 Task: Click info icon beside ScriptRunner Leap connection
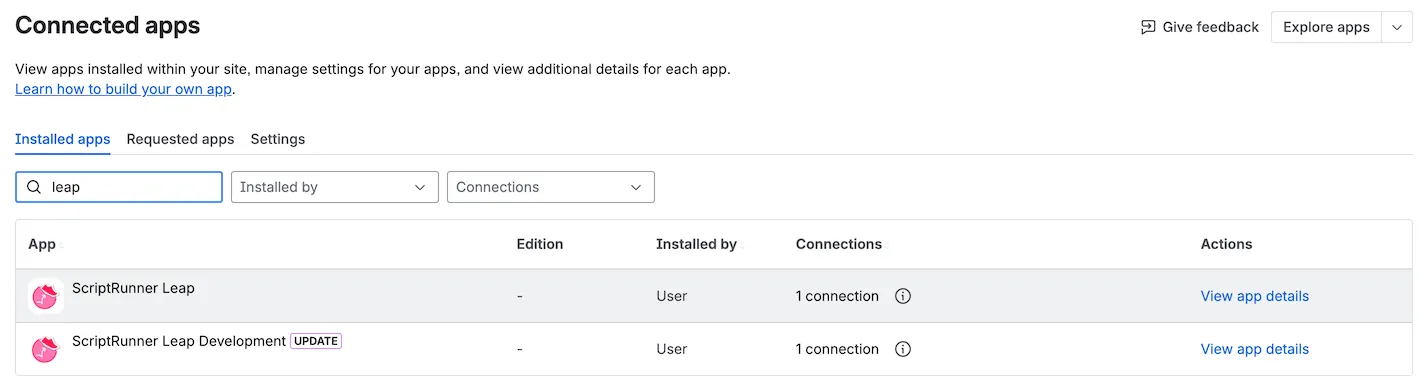[903, 296]
